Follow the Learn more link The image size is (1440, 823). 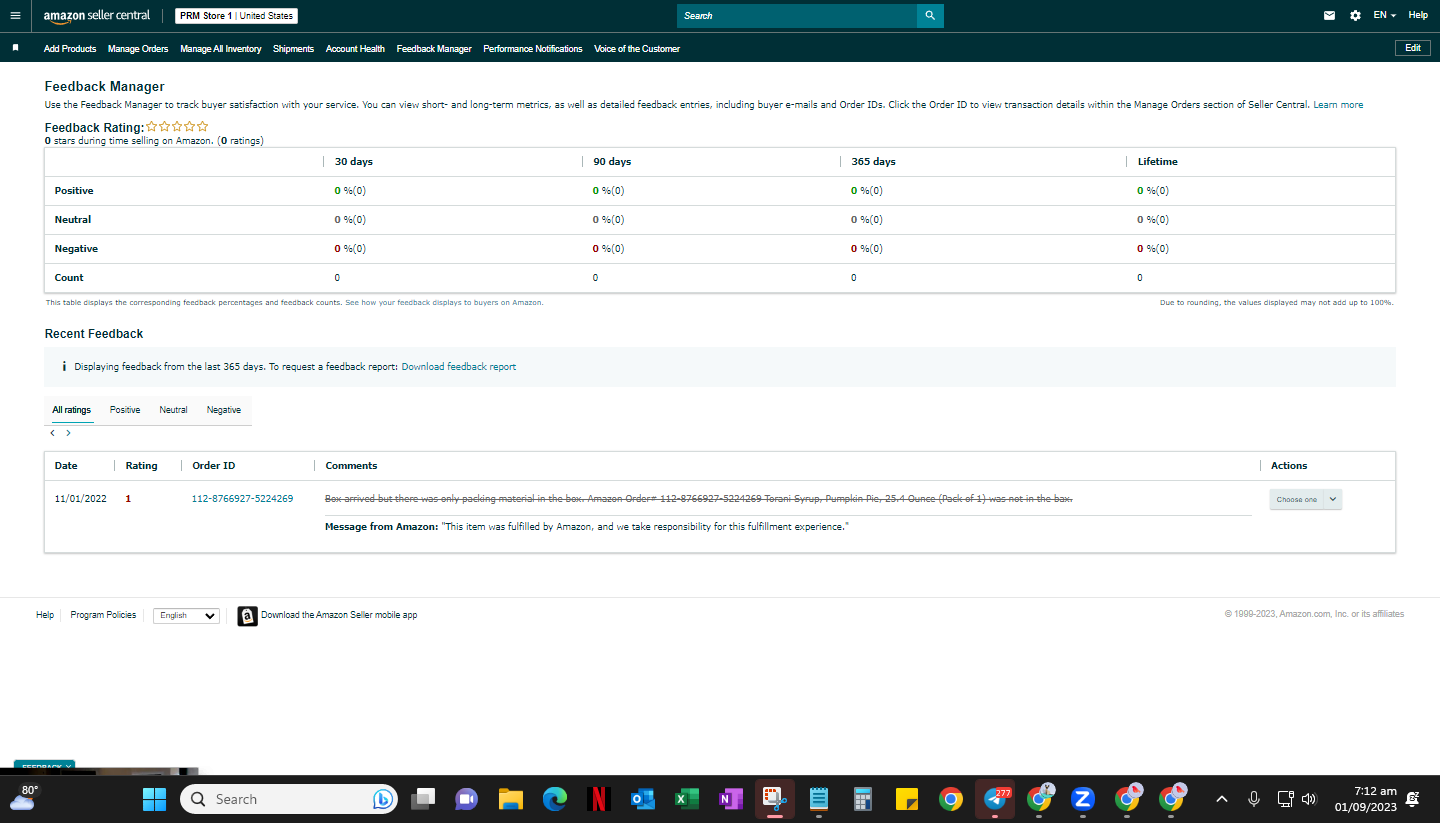click(1338, 105)
